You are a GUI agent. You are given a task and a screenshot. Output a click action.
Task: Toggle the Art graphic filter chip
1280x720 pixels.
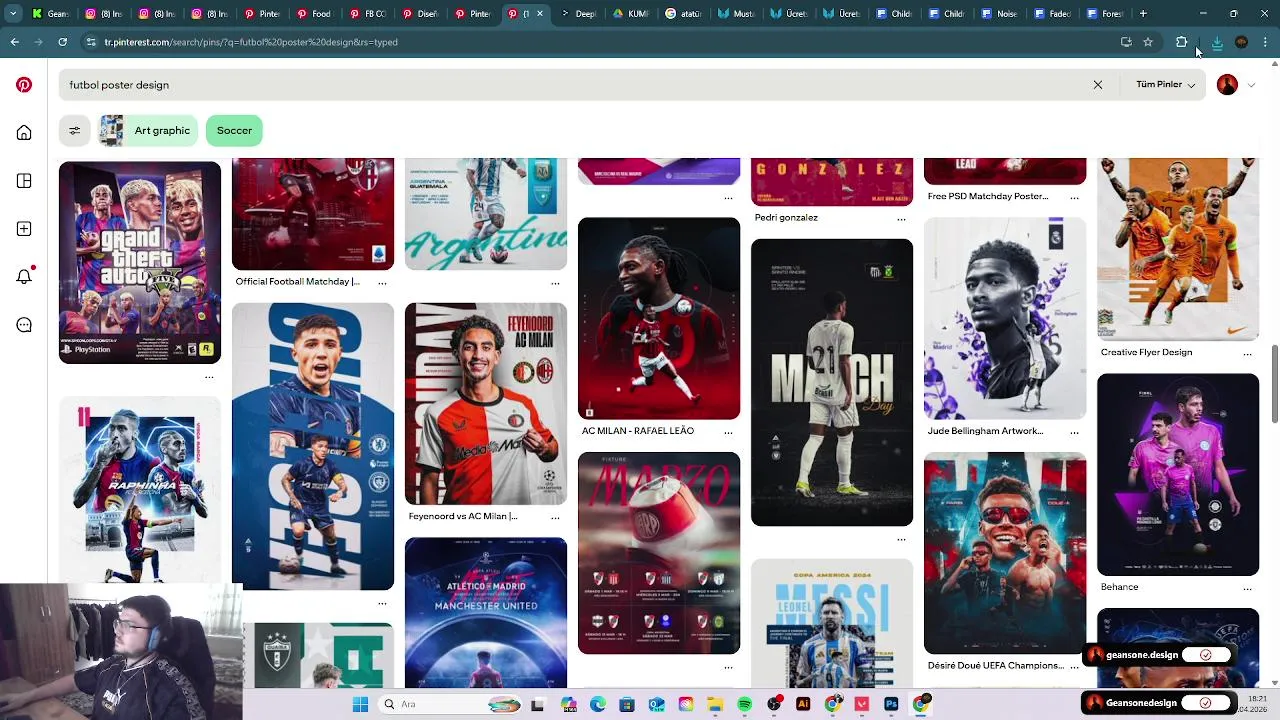[x=146, y=131]
